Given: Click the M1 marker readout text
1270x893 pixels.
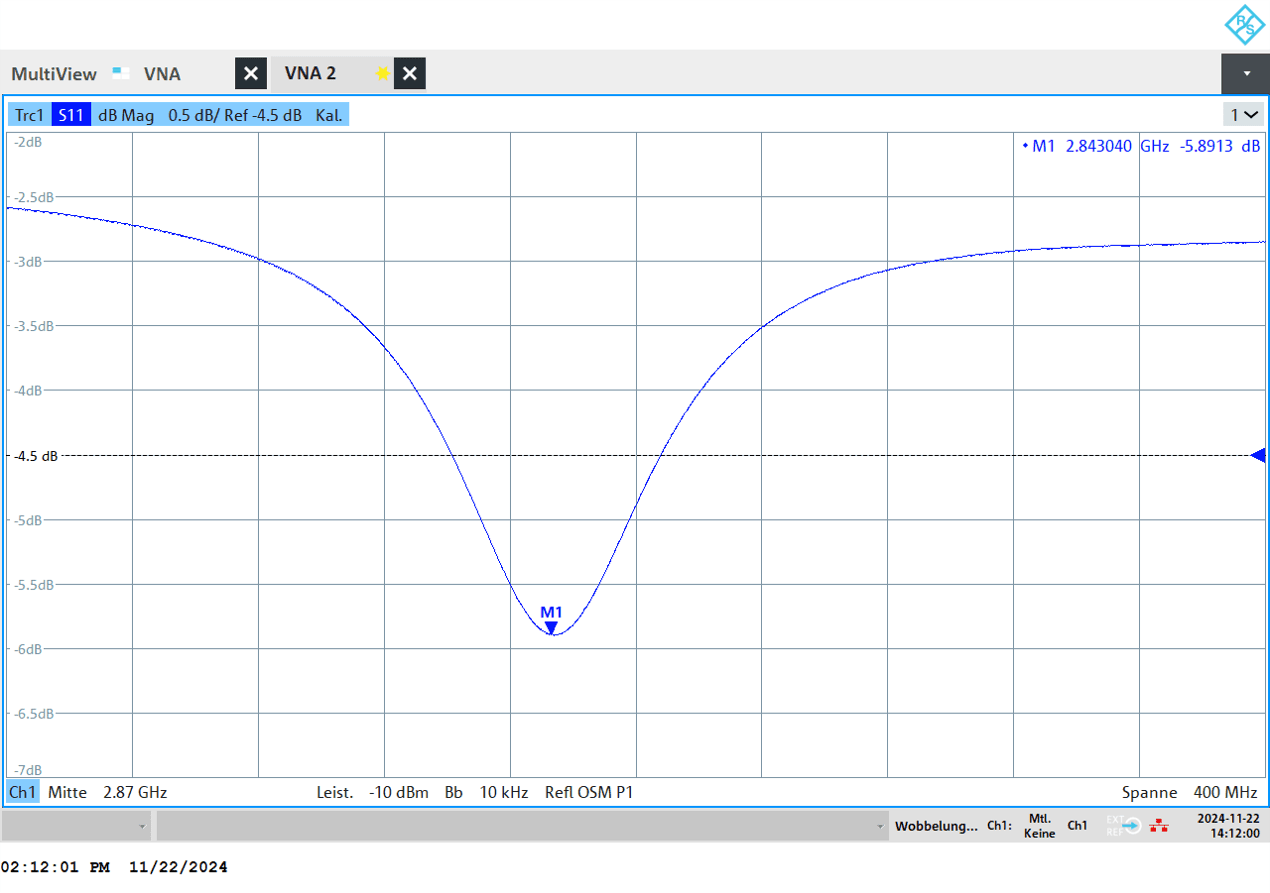Looking at the screenshot, I should coord(1140,146).
